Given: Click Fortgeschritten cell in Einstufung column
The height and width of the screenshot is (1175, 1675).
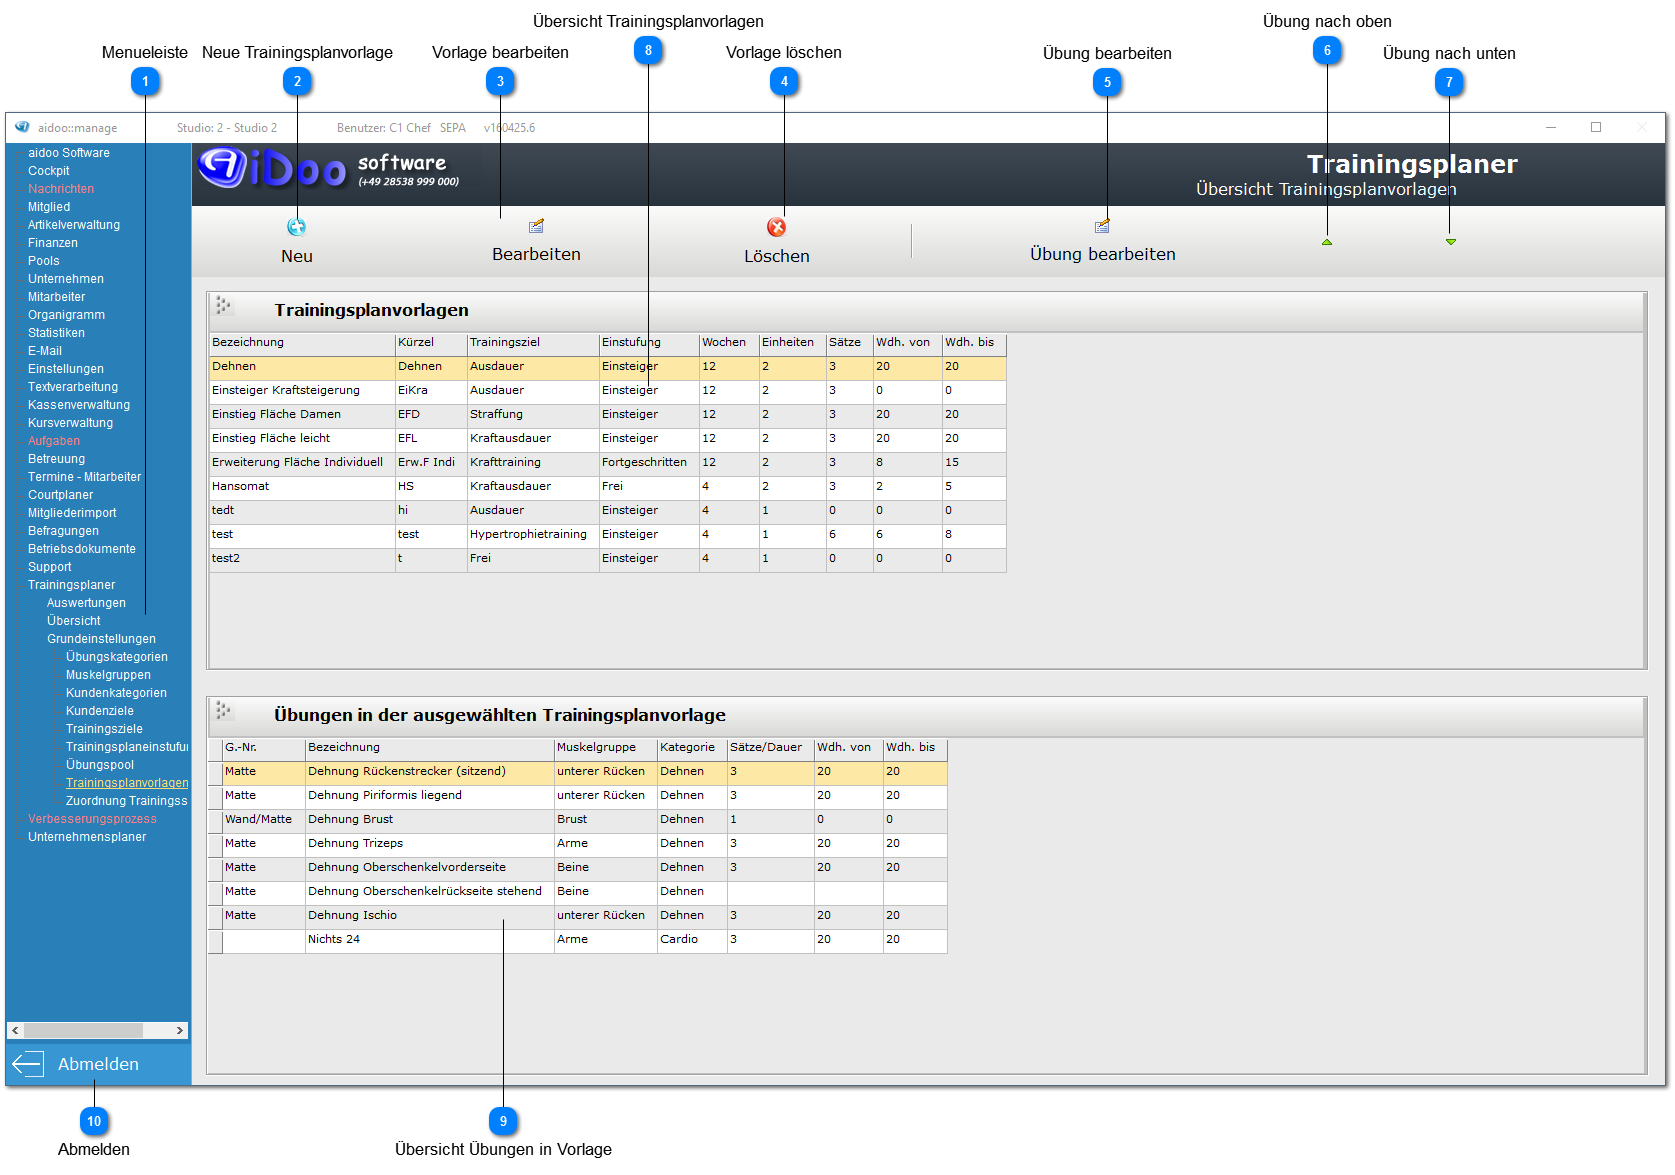Looking at the screenshot, I should pos(649,463).
